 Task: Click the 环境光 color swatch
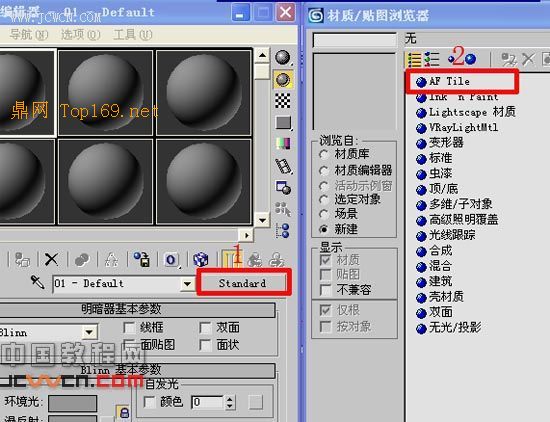pos(72,403)
